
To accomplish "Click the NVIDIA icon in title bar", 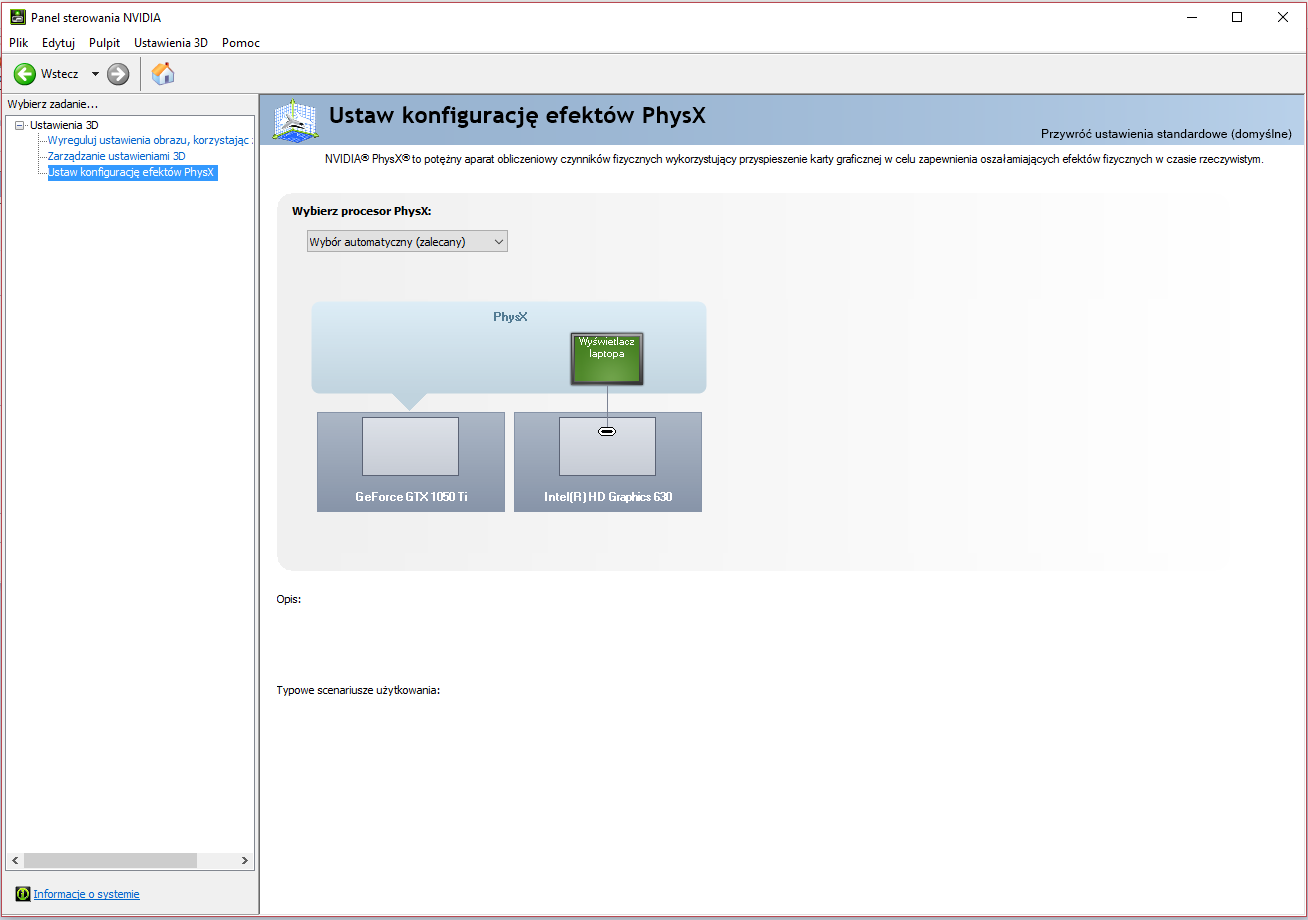I will (x=18, y=17).
